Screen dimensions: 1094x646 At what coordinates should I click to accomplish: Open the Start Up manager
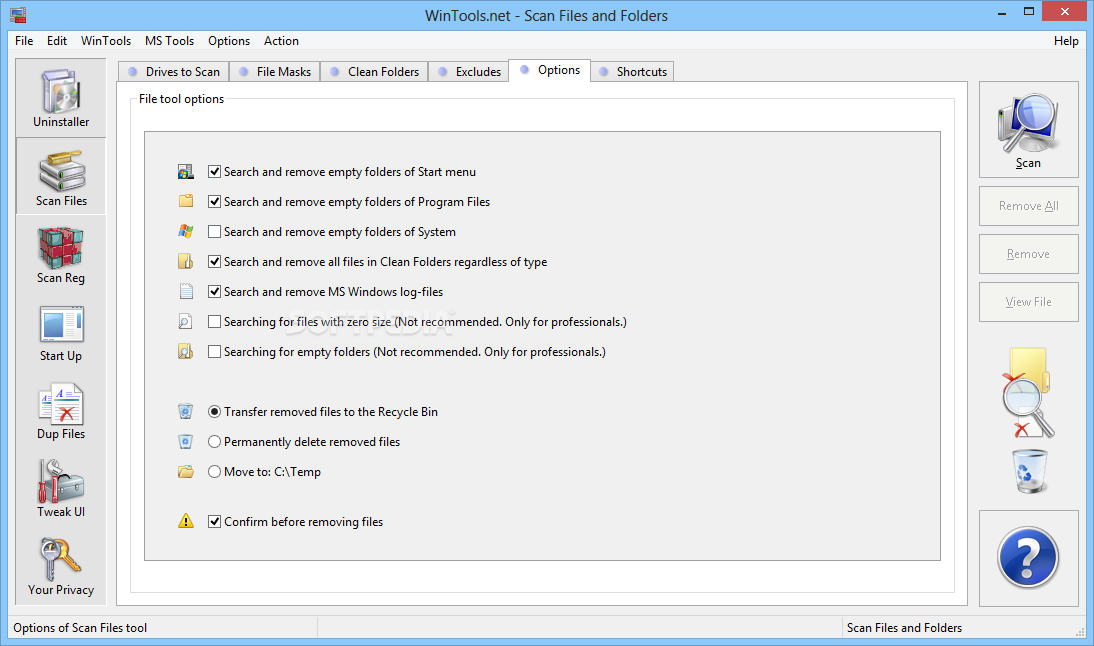point(61,333)
